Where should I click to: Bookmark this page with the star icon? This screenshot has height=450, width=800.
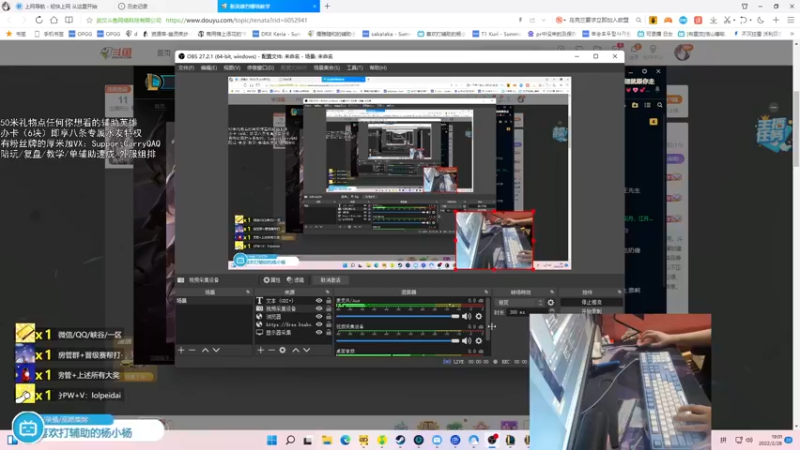(89, 20)
